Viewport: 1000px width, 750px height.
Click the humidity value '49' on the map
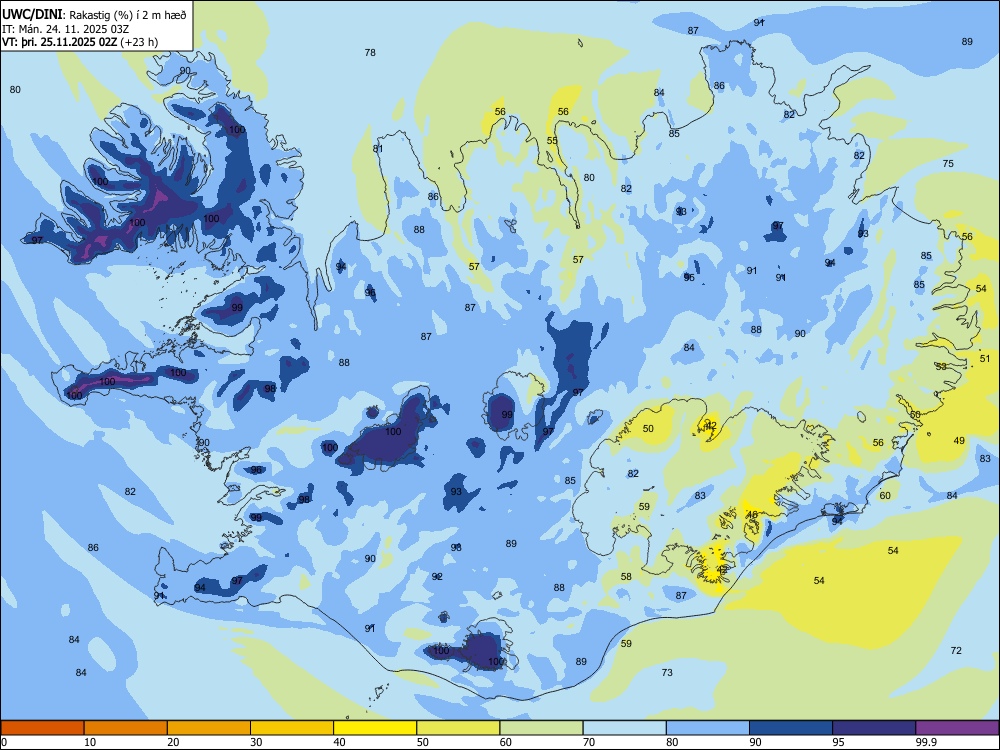pyautogui.click(x=959, y=441)
